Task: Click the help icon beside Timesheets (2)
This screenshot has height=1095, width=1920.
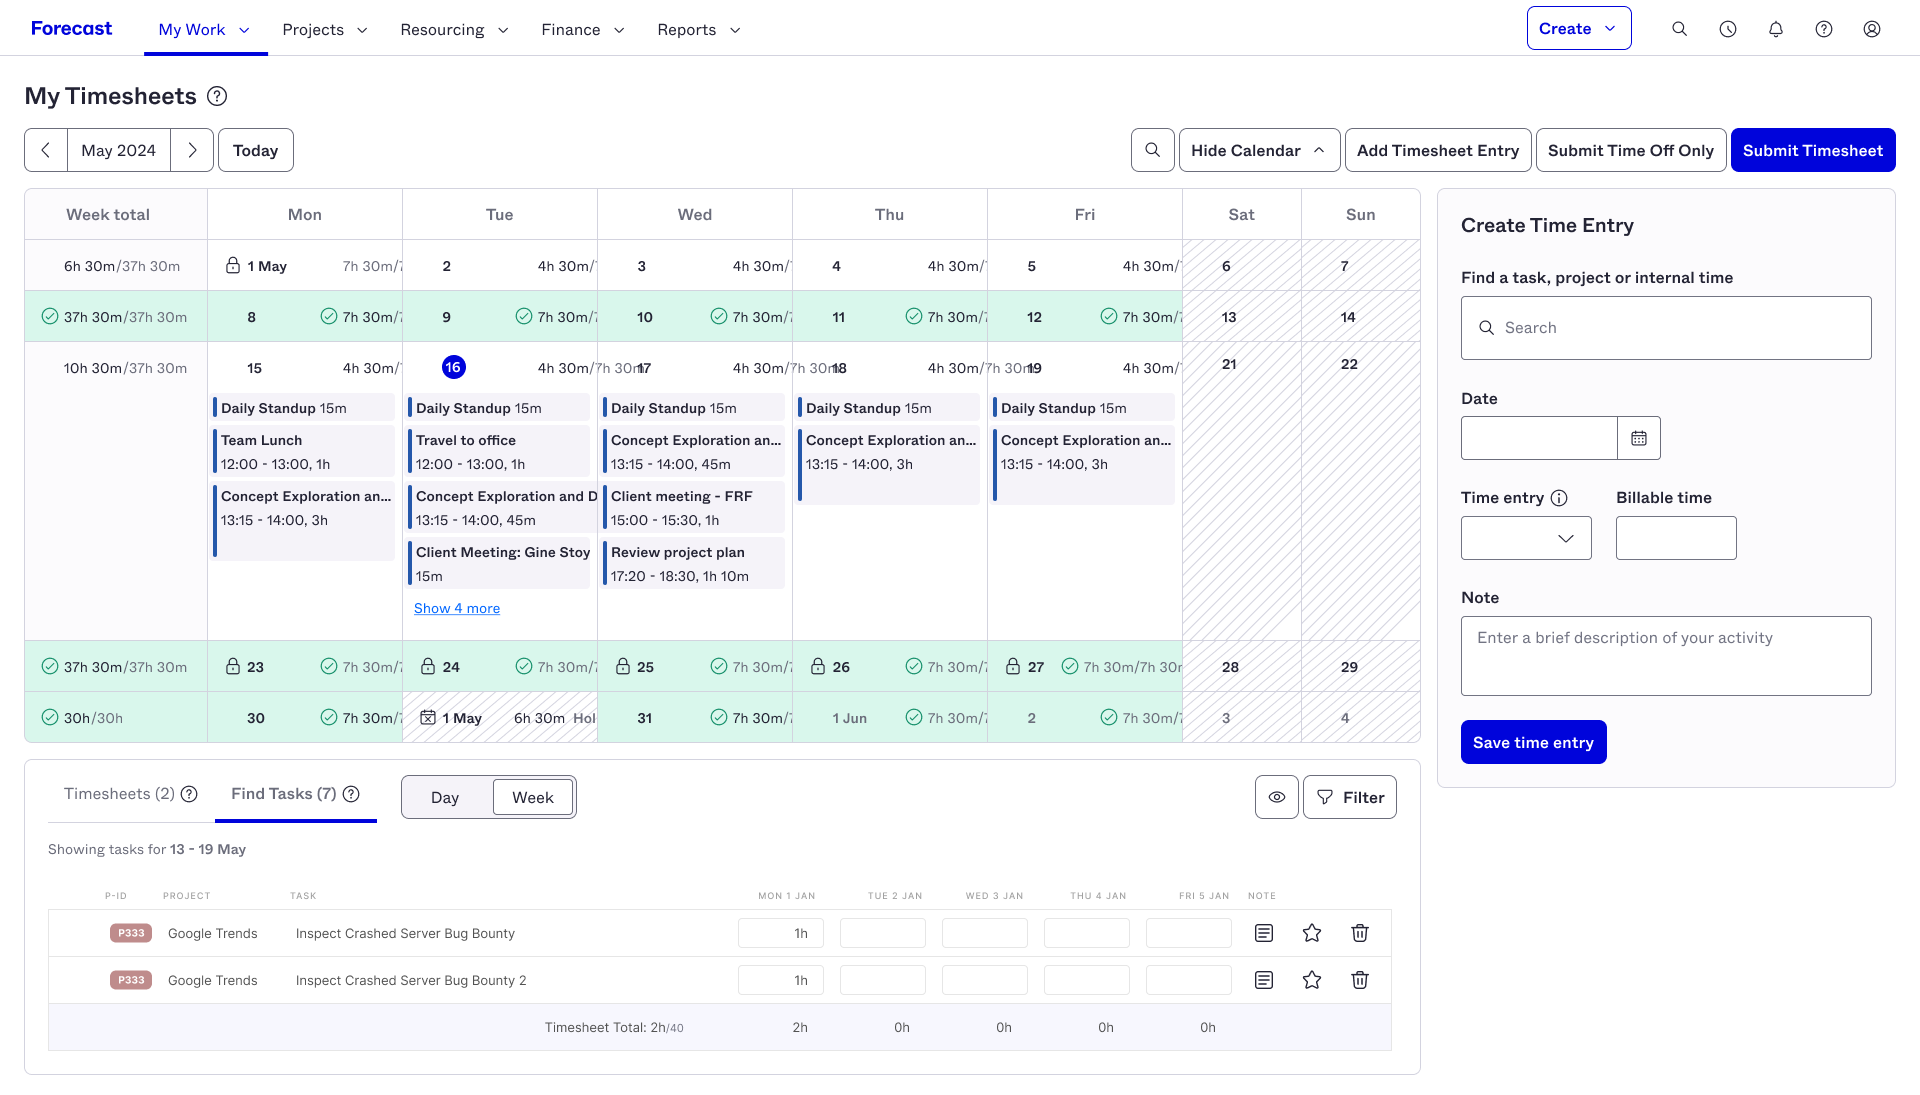Action: pos(189,794)
